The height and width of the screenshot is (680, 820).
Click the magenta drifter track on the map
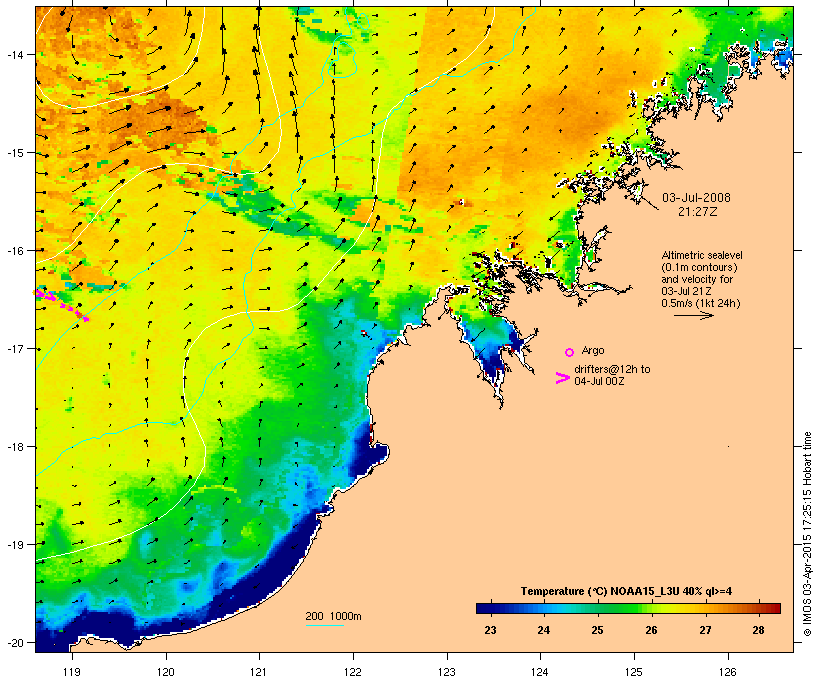point(62,305)
